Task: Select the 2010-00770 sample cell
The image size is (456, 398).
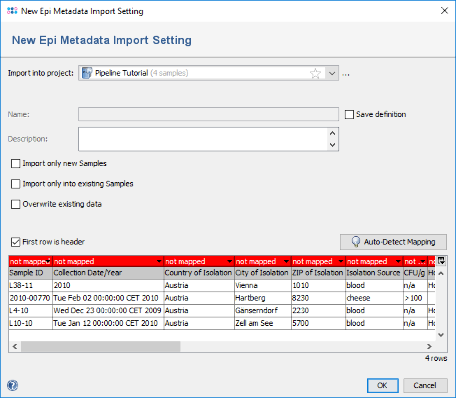Action: (31, 298)
